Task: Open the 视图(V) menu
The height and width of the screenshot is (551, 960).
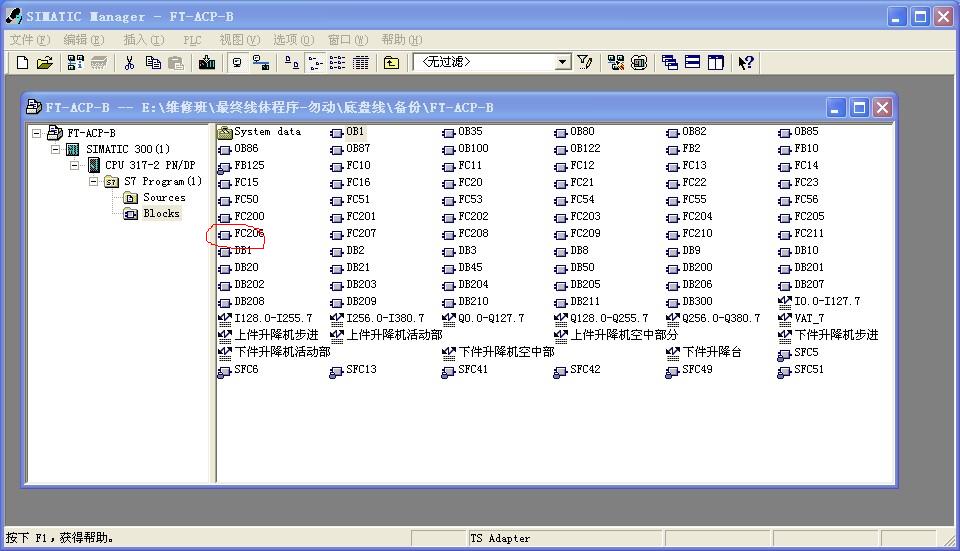Action: (x=240, y=40)
